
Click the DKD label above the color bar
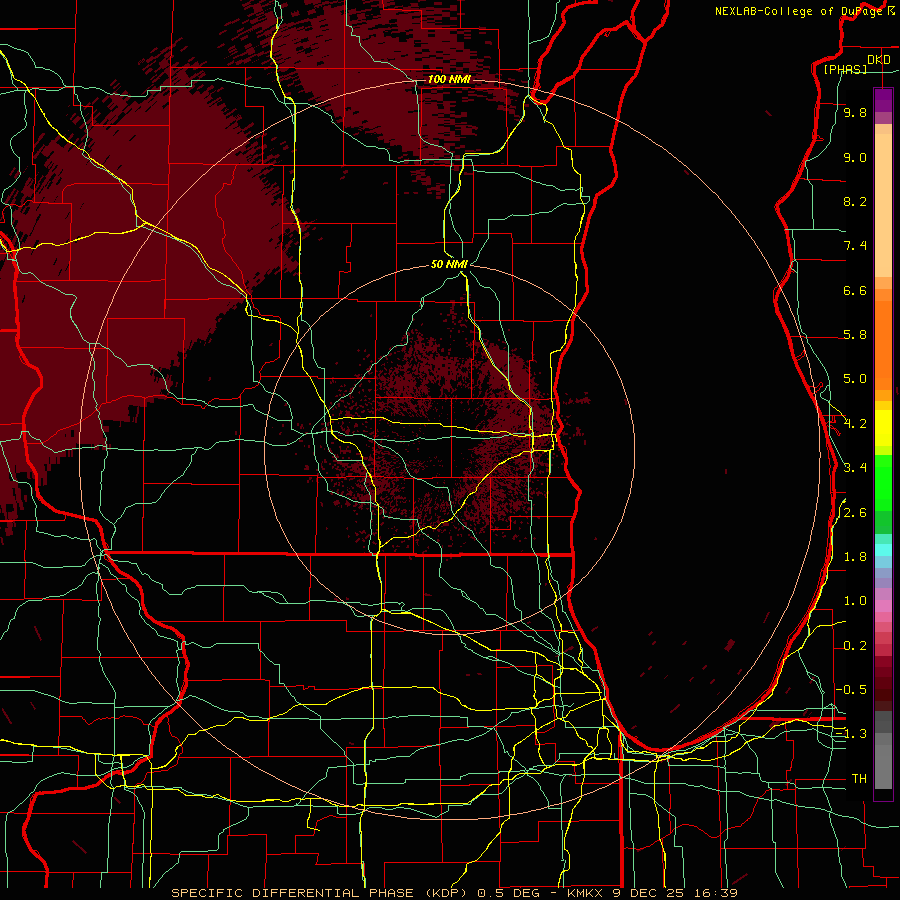pyautogui.click(x=878, y=59)
